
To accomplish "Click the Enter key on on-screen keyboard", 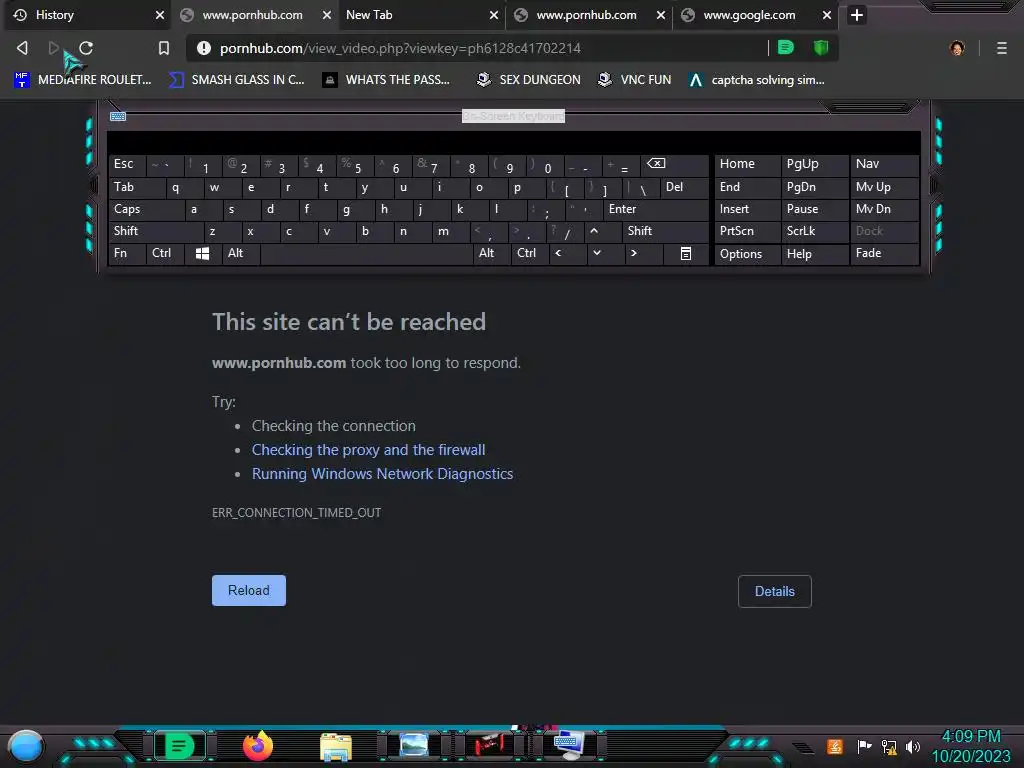I will click(x=656, y=209).
